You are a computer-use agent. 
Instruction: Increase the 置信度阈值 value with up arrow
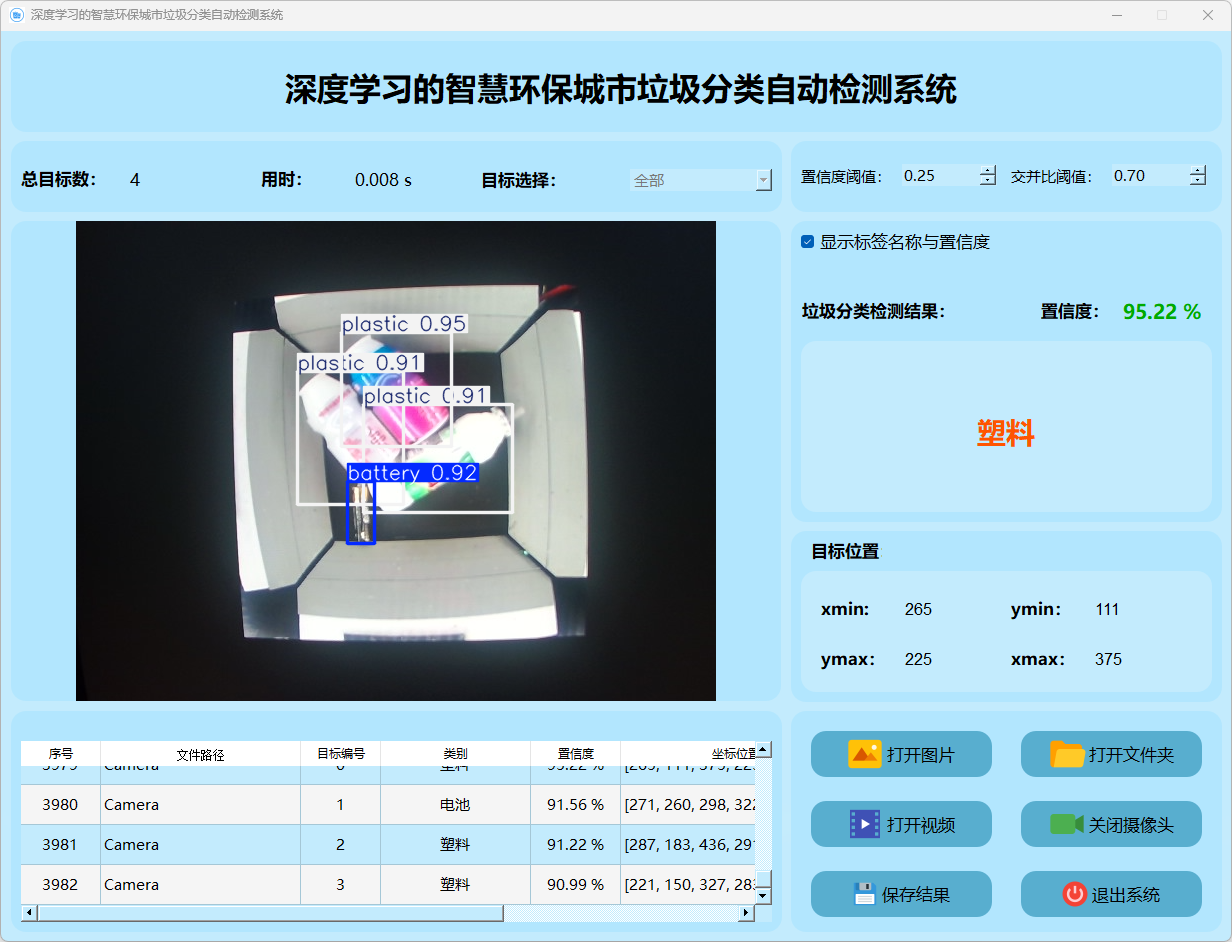pos(988,170)
